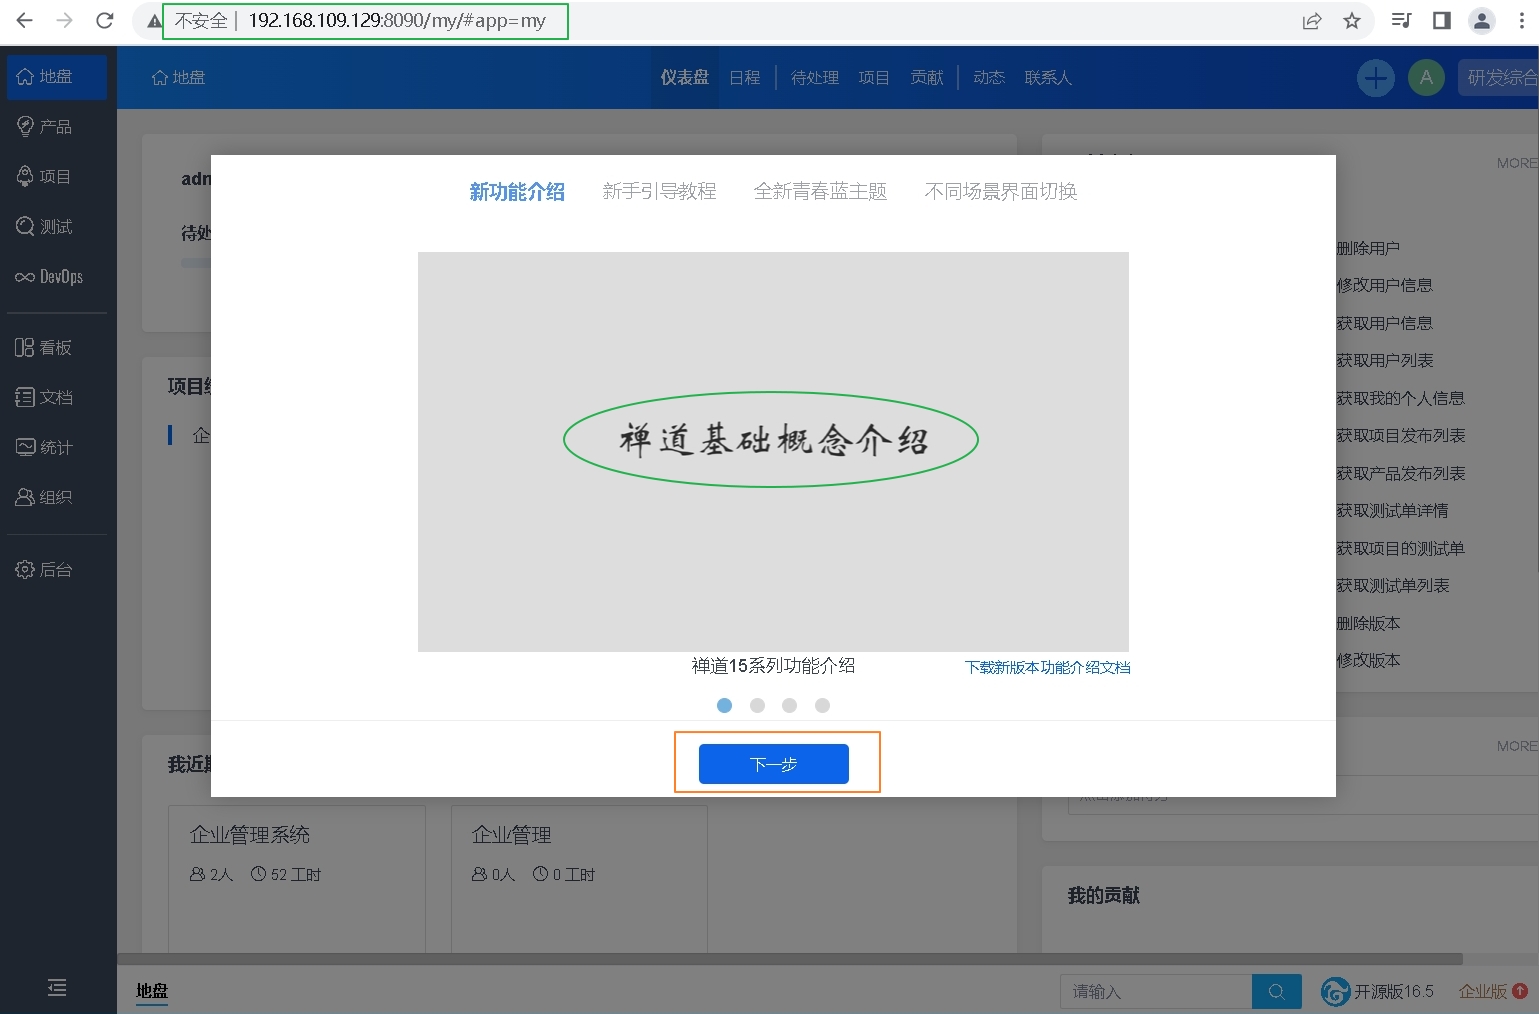The width and height of the screenshot is (1539, 1014).
Task: Open 产品 in the left sidebar
Action: [57, 127]
